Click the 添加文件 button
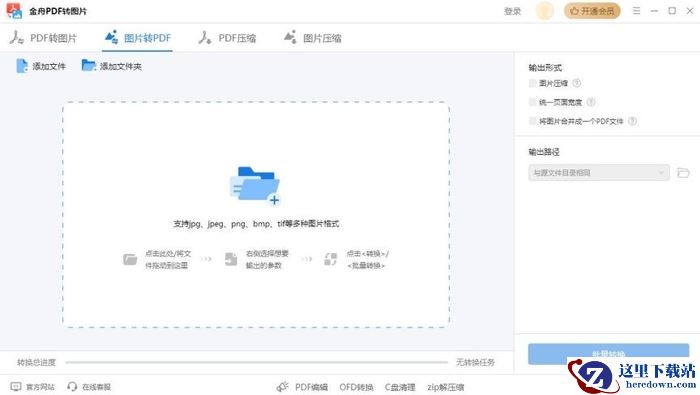 pos(41,66)
